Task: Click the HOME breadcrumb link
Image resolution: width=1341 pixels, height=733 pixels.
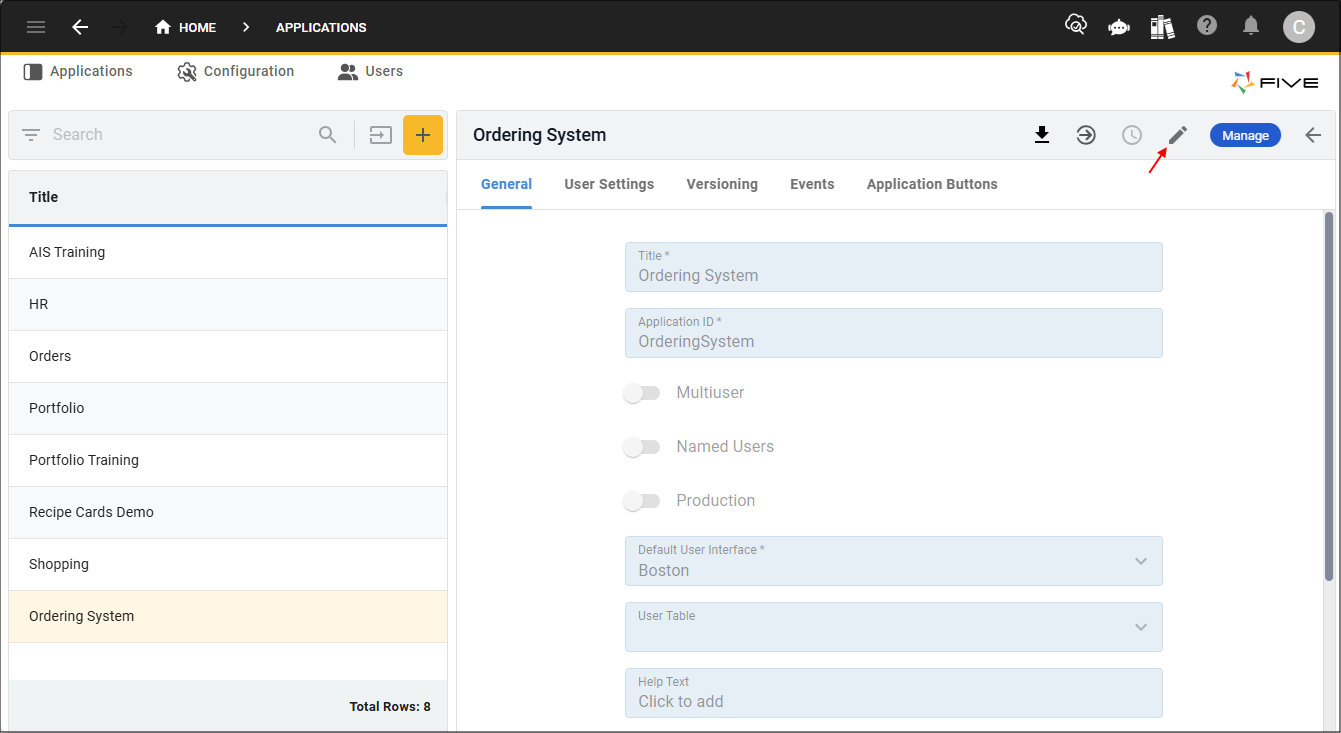Action: (x=197, y=27)
